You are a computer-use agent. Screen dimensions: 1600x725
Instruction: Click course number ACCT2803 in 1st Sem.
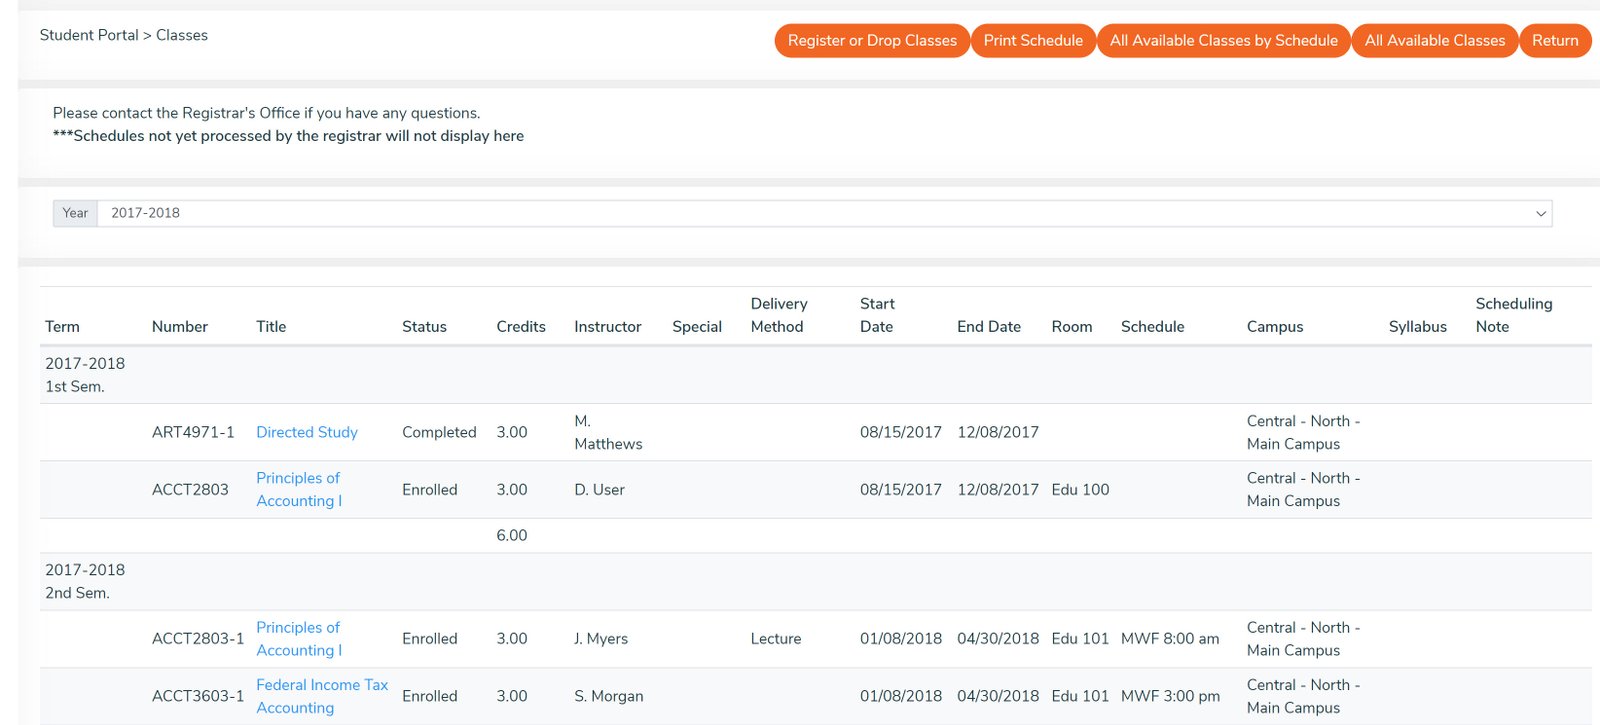coord(190,490)
